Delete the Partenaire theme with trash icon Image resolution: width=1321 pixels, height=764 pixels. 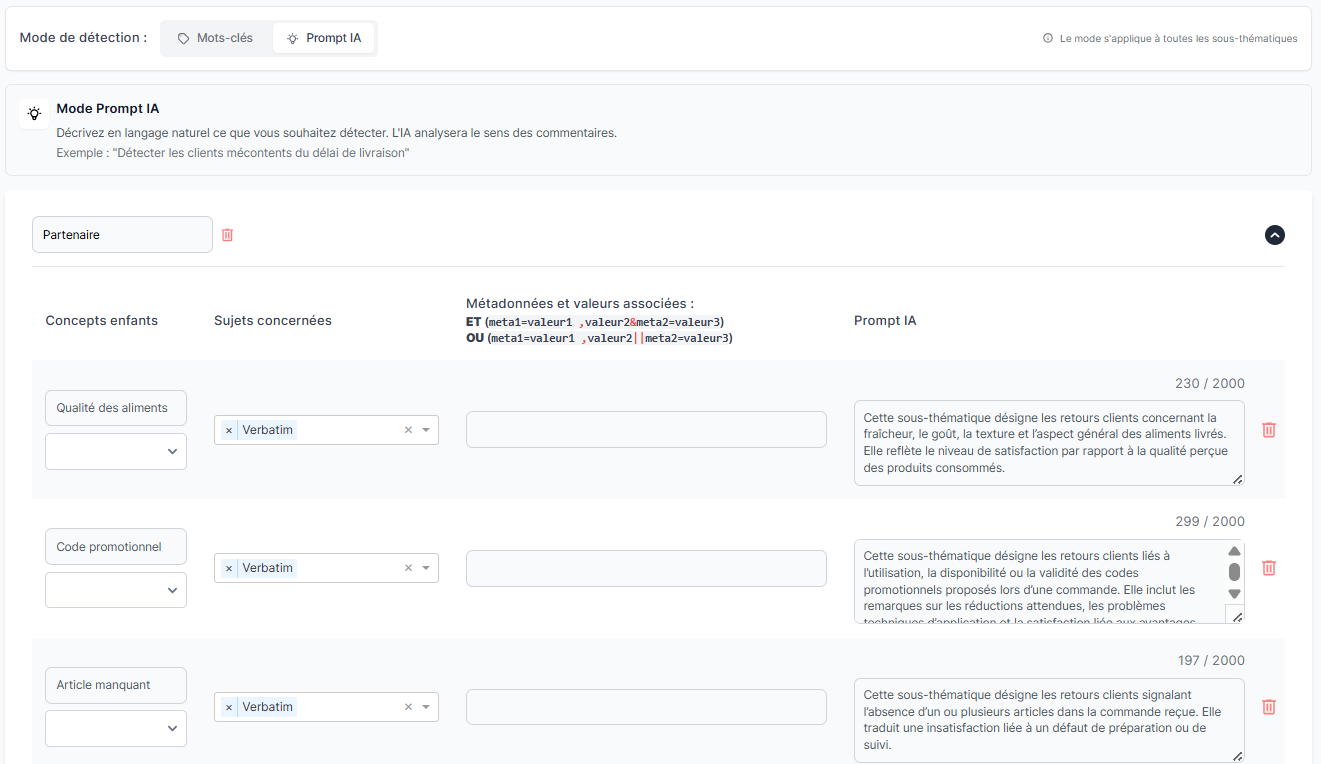coord(227,235)
